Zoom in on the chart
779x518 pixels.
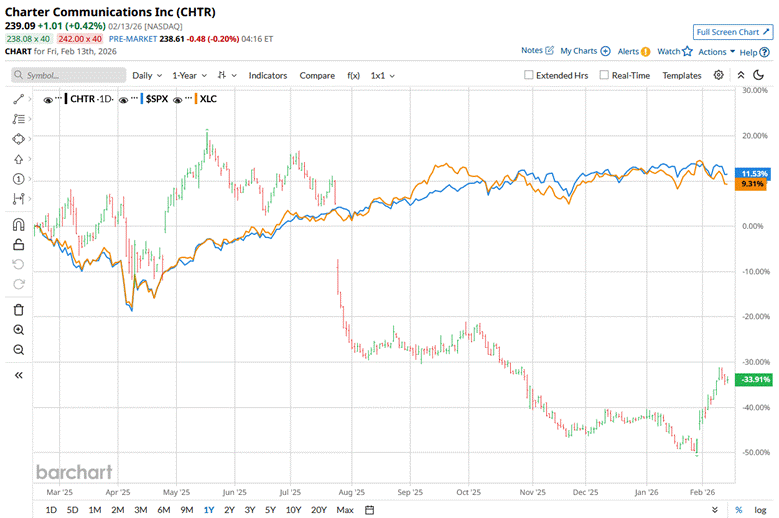18,329
